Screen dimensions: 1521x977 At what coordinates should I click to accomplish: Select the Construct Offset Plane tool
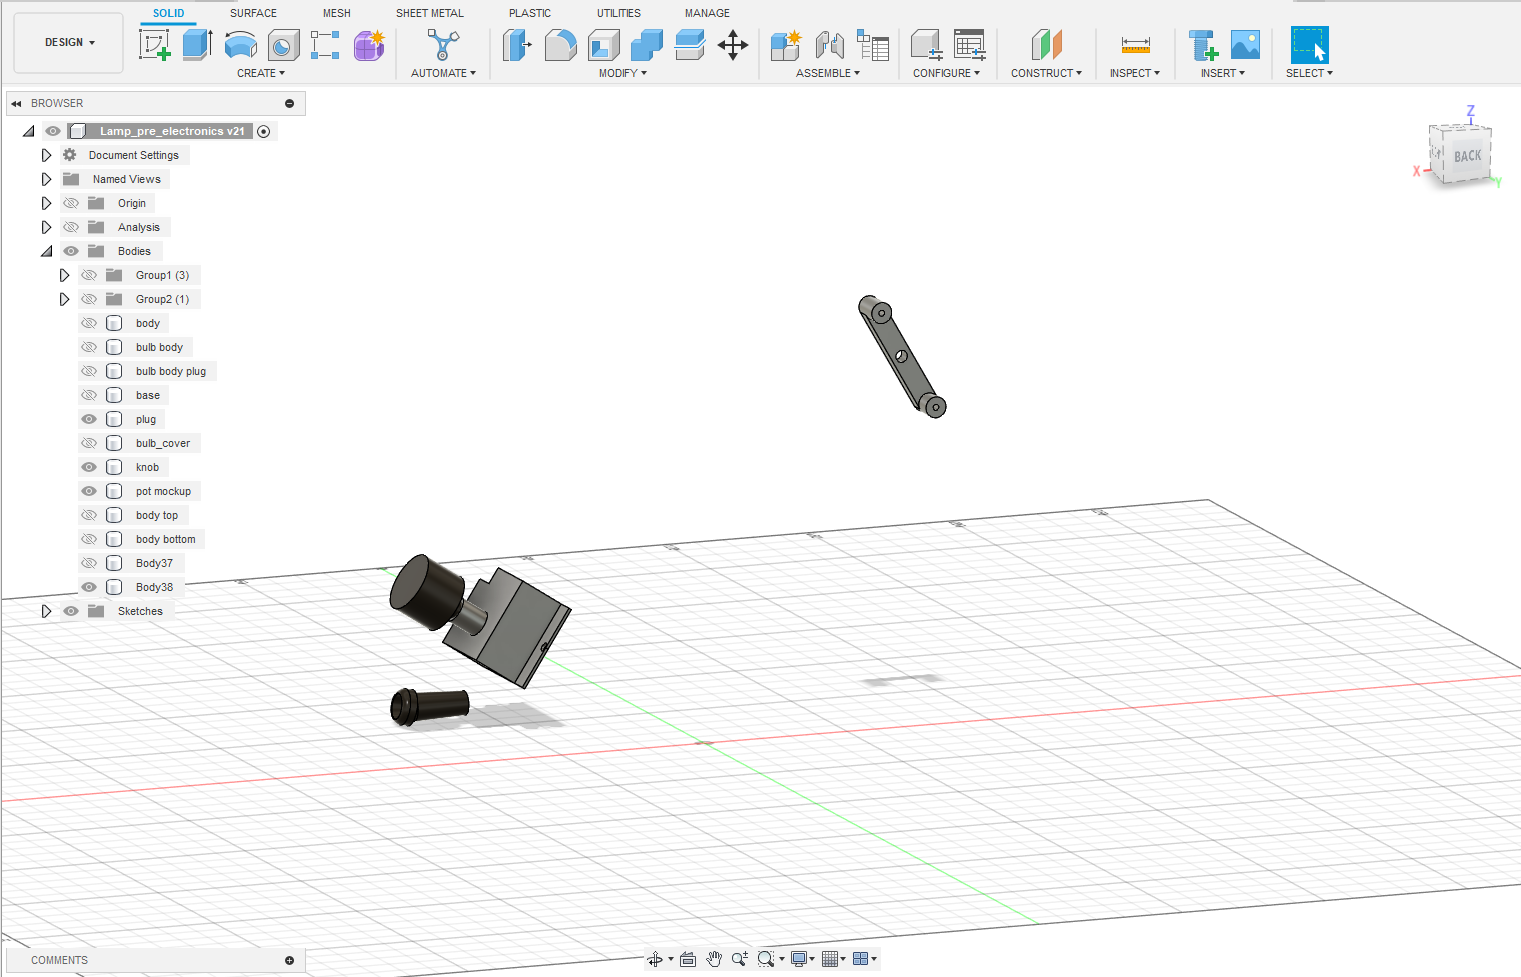1046,45
